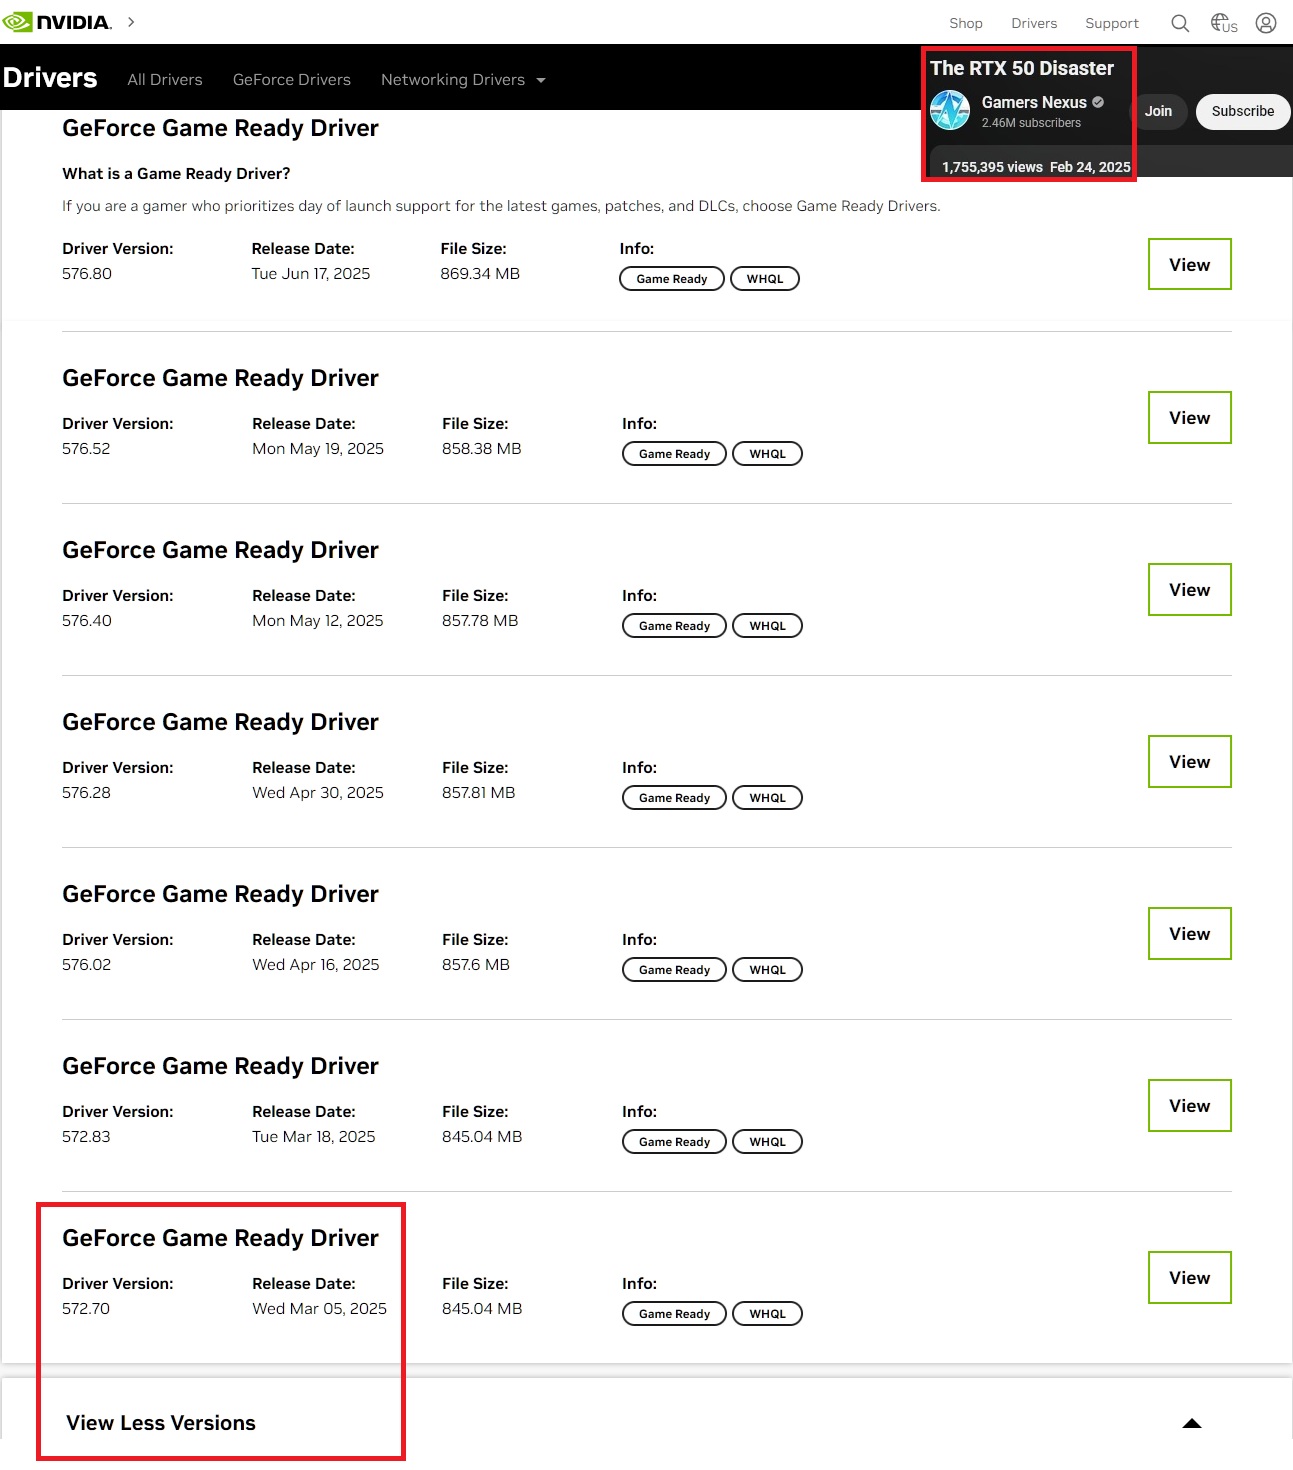The height and width of the screenshot is (1470, 1293).
Task: Go to GeForce Drivers tab
Action: (x=292, y=80)
